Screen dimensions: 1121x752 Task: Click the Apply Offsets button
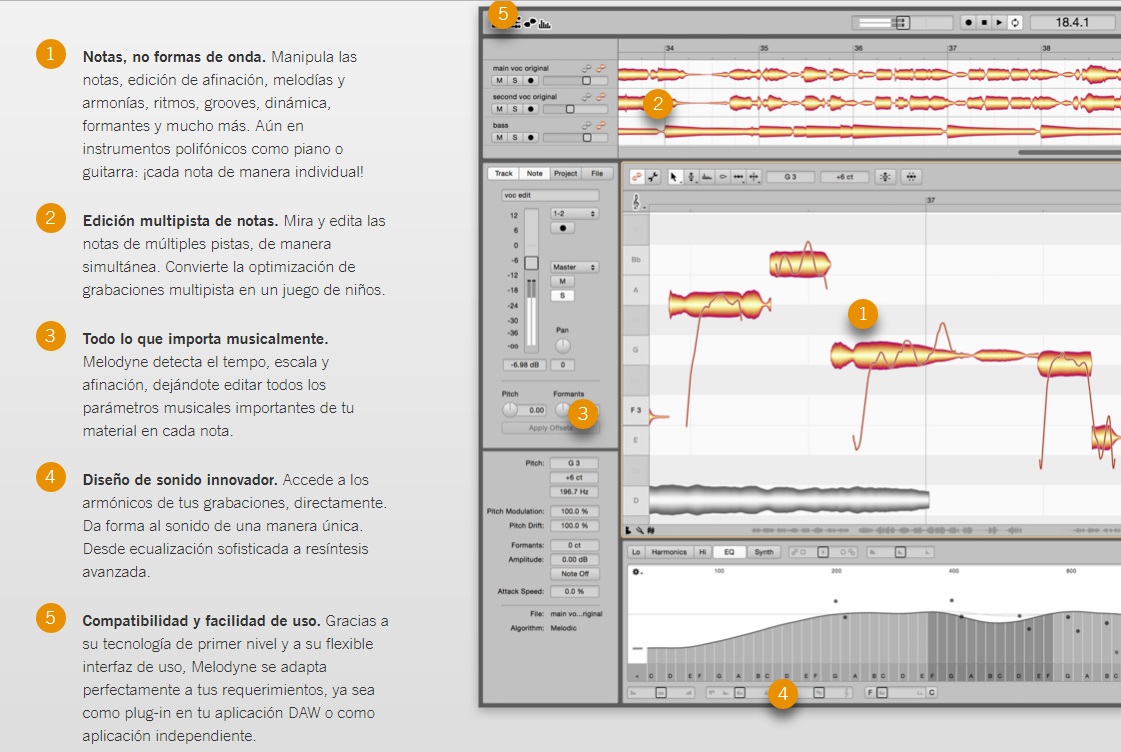pyautogui.click(x=550, y=428)
